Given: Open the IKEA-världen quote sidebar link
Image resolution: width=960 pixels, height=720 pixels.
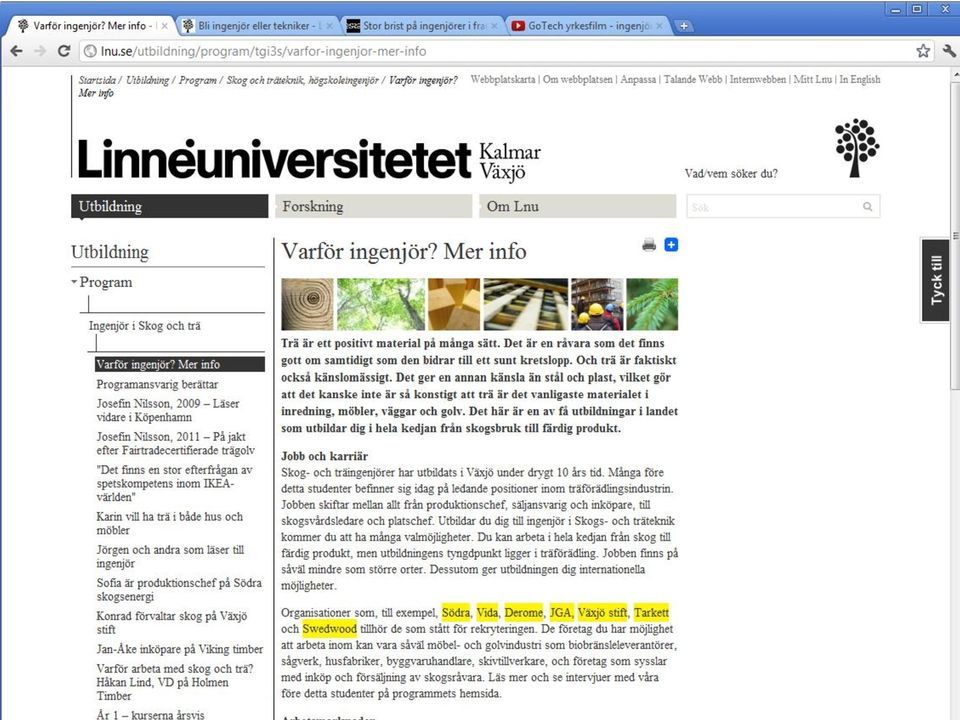Looking at the screenshot, I should pyautogui.click(x=174, y=483).
